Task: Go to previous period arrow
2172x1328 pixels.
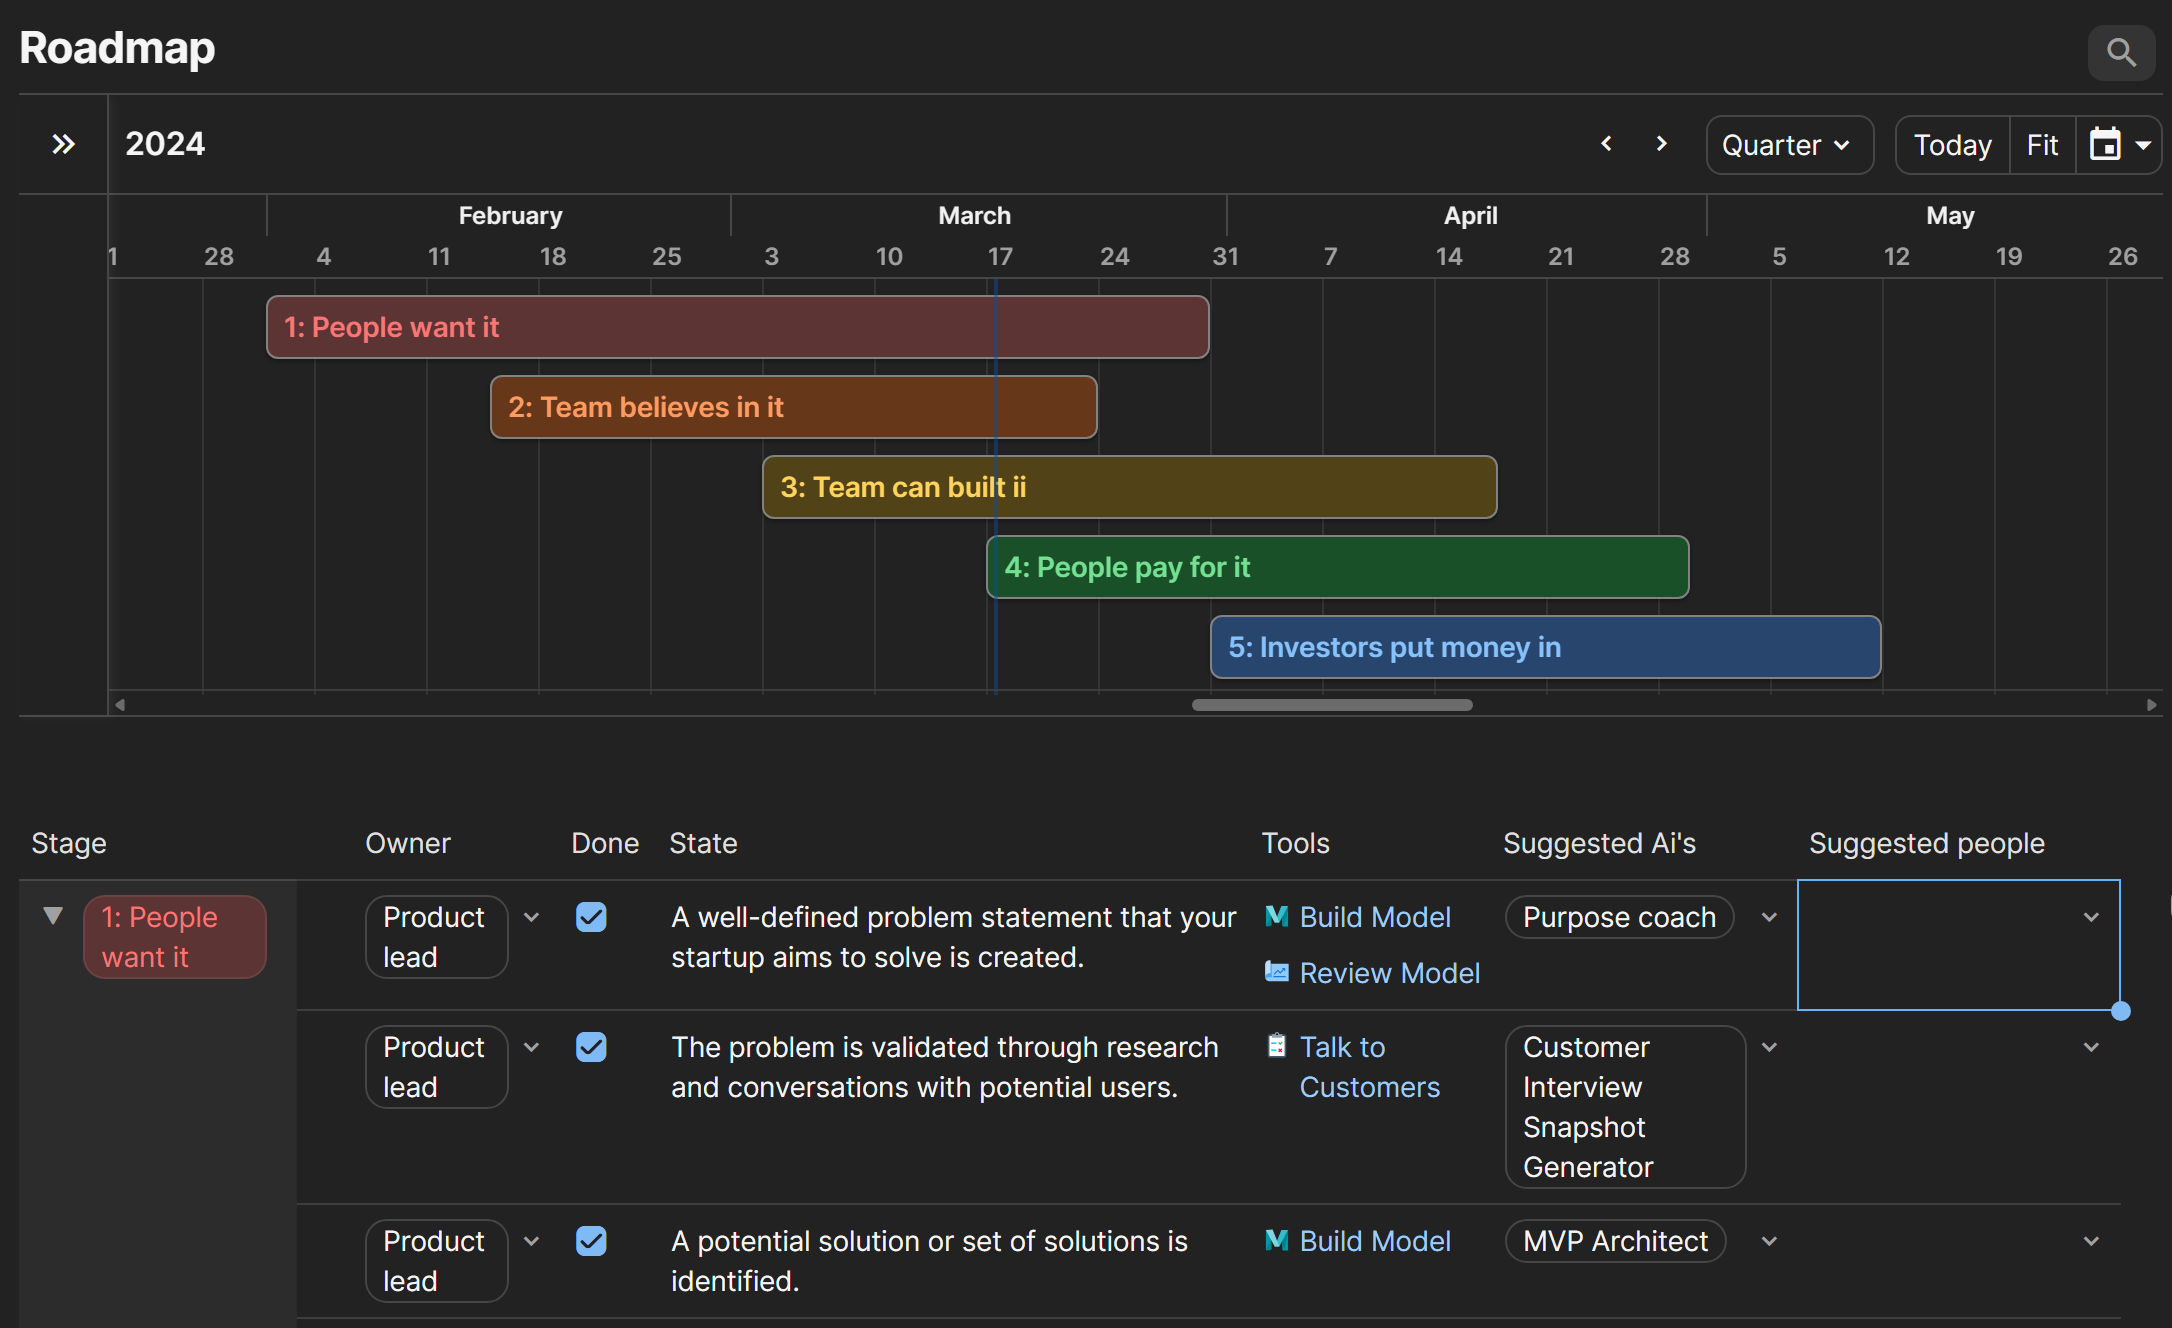Action: coord(1606,144)
